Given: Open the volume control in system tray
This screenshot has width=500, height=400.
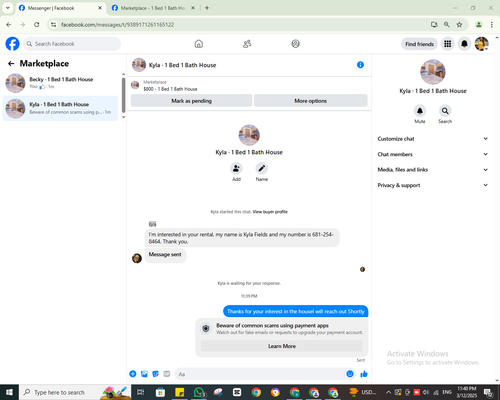Looking at the screenshot, I should (x=426, y=392).
